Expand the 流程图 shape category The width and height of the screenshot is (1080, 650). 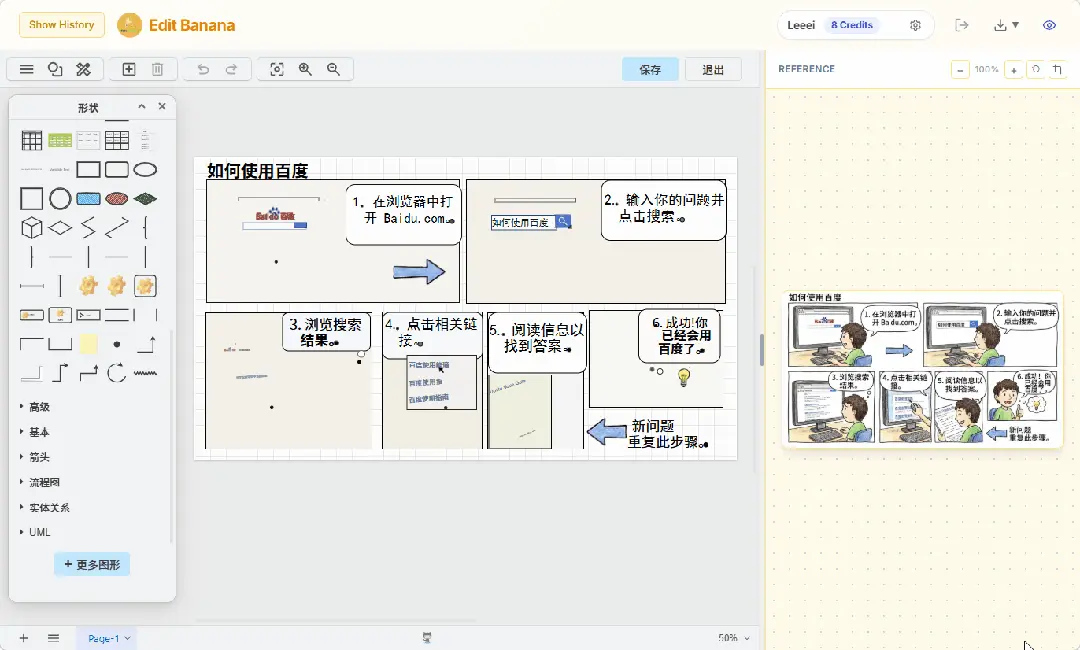[x=44, y=482]
